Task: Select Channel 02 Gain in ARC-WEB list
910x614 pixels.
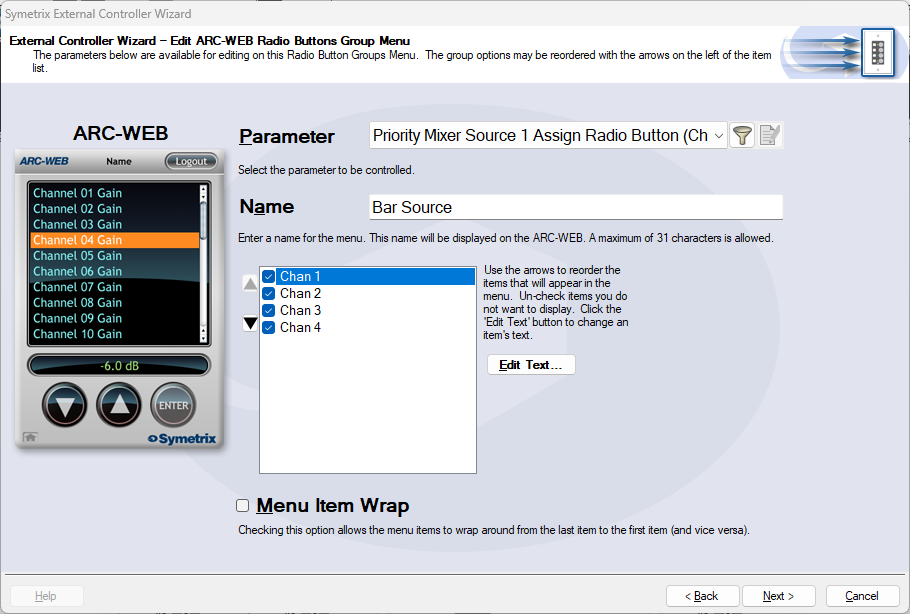Action: pyautogui.click(x=78, y=209)
